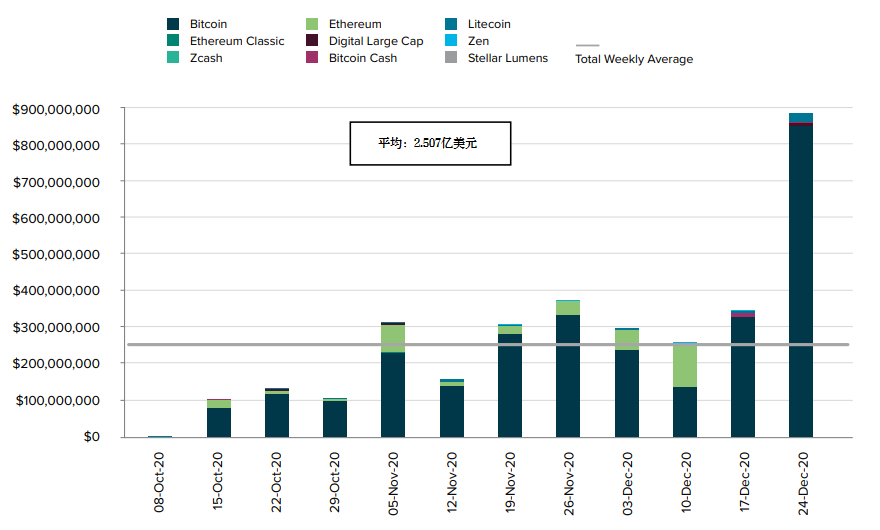Image resolution: width=880 pixels, height=530 pixels.
Task: Click the Bitcoin segment of the 12-Nov-20 bar
Action: pos(452,412)
